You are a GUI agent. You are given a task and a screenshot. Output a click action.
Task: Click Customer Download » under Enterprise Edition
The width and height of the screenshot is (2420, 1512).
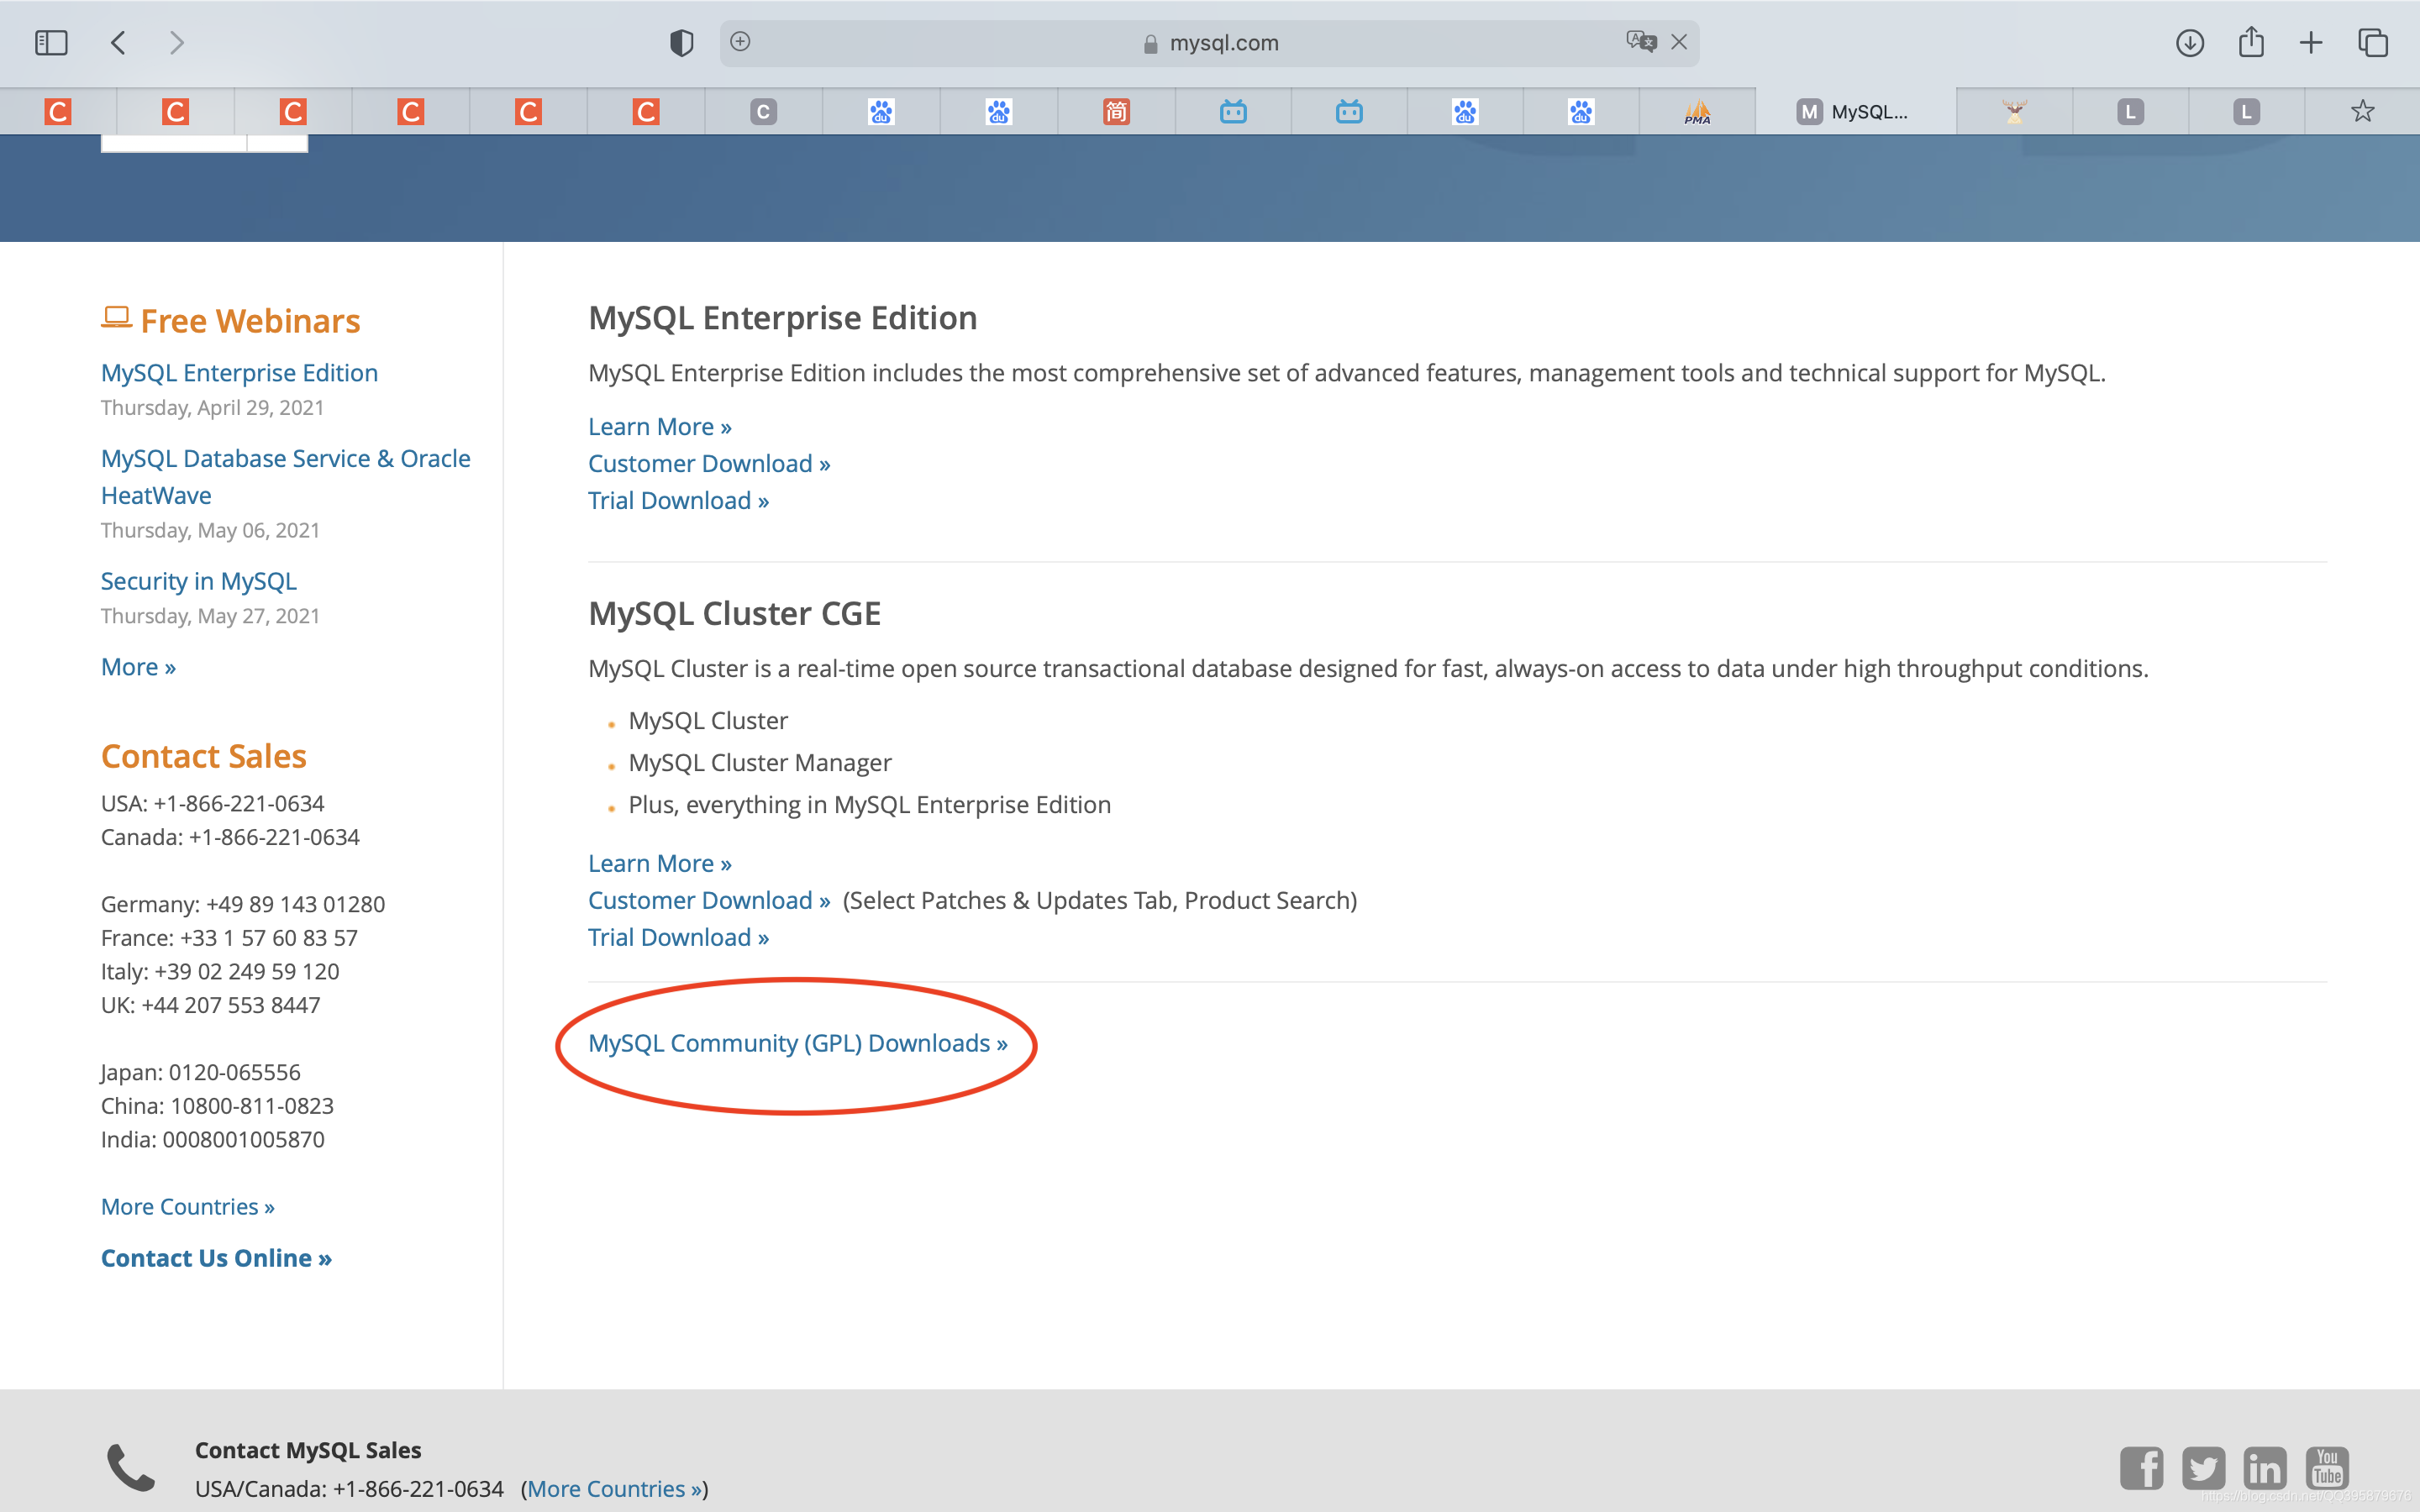709,464
